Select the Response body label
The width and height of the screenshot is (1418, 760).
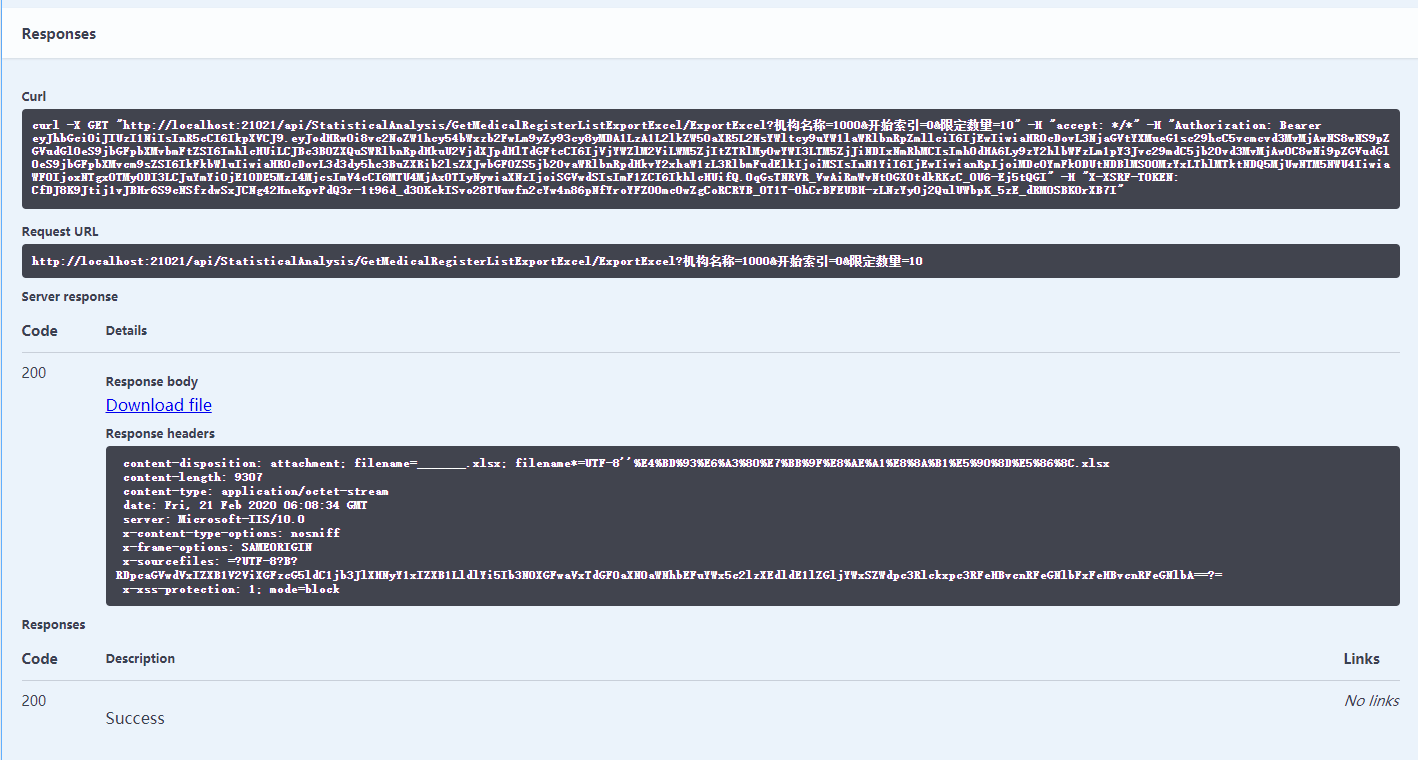click(151, 381)
